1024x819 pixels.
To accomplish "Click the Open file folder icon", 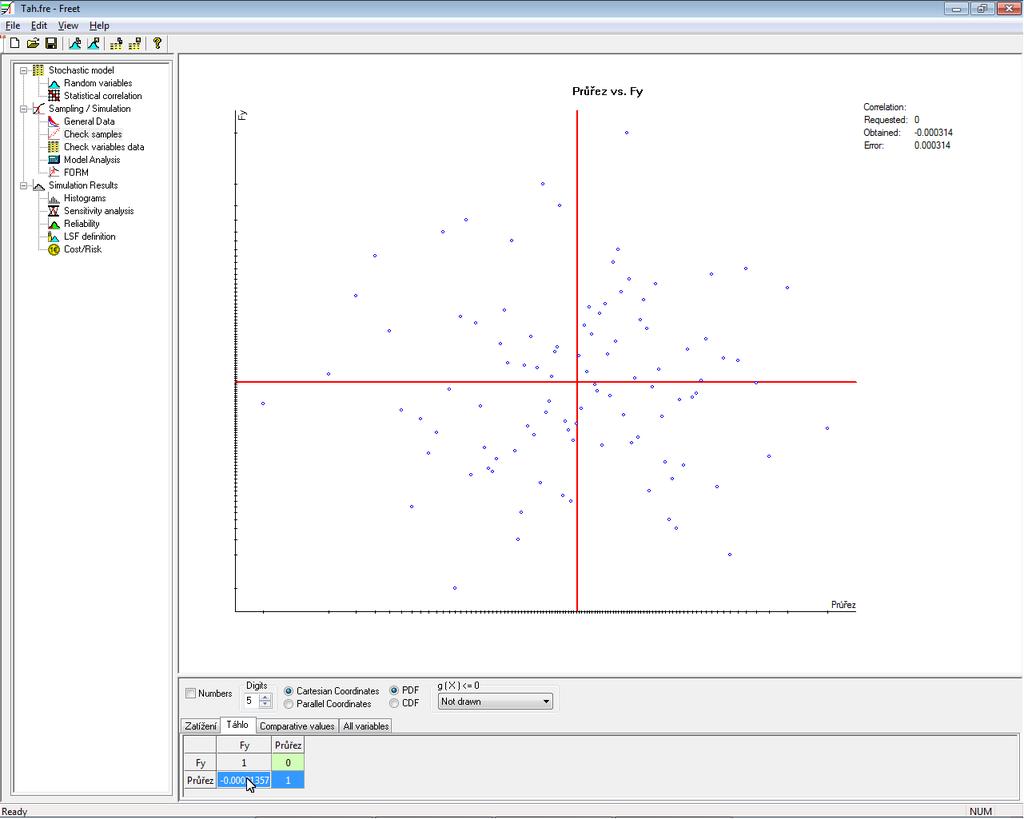I will 33,44.
